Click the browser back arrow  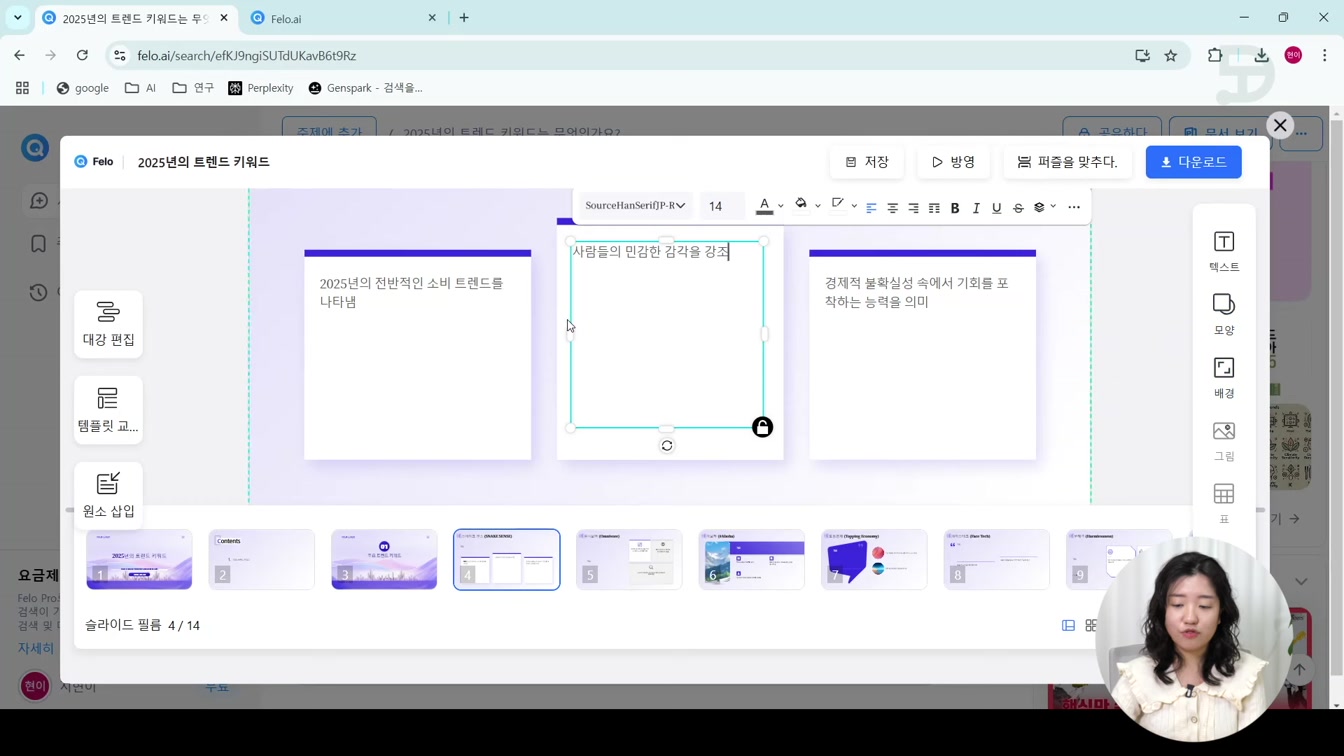(x=20, y=56)
